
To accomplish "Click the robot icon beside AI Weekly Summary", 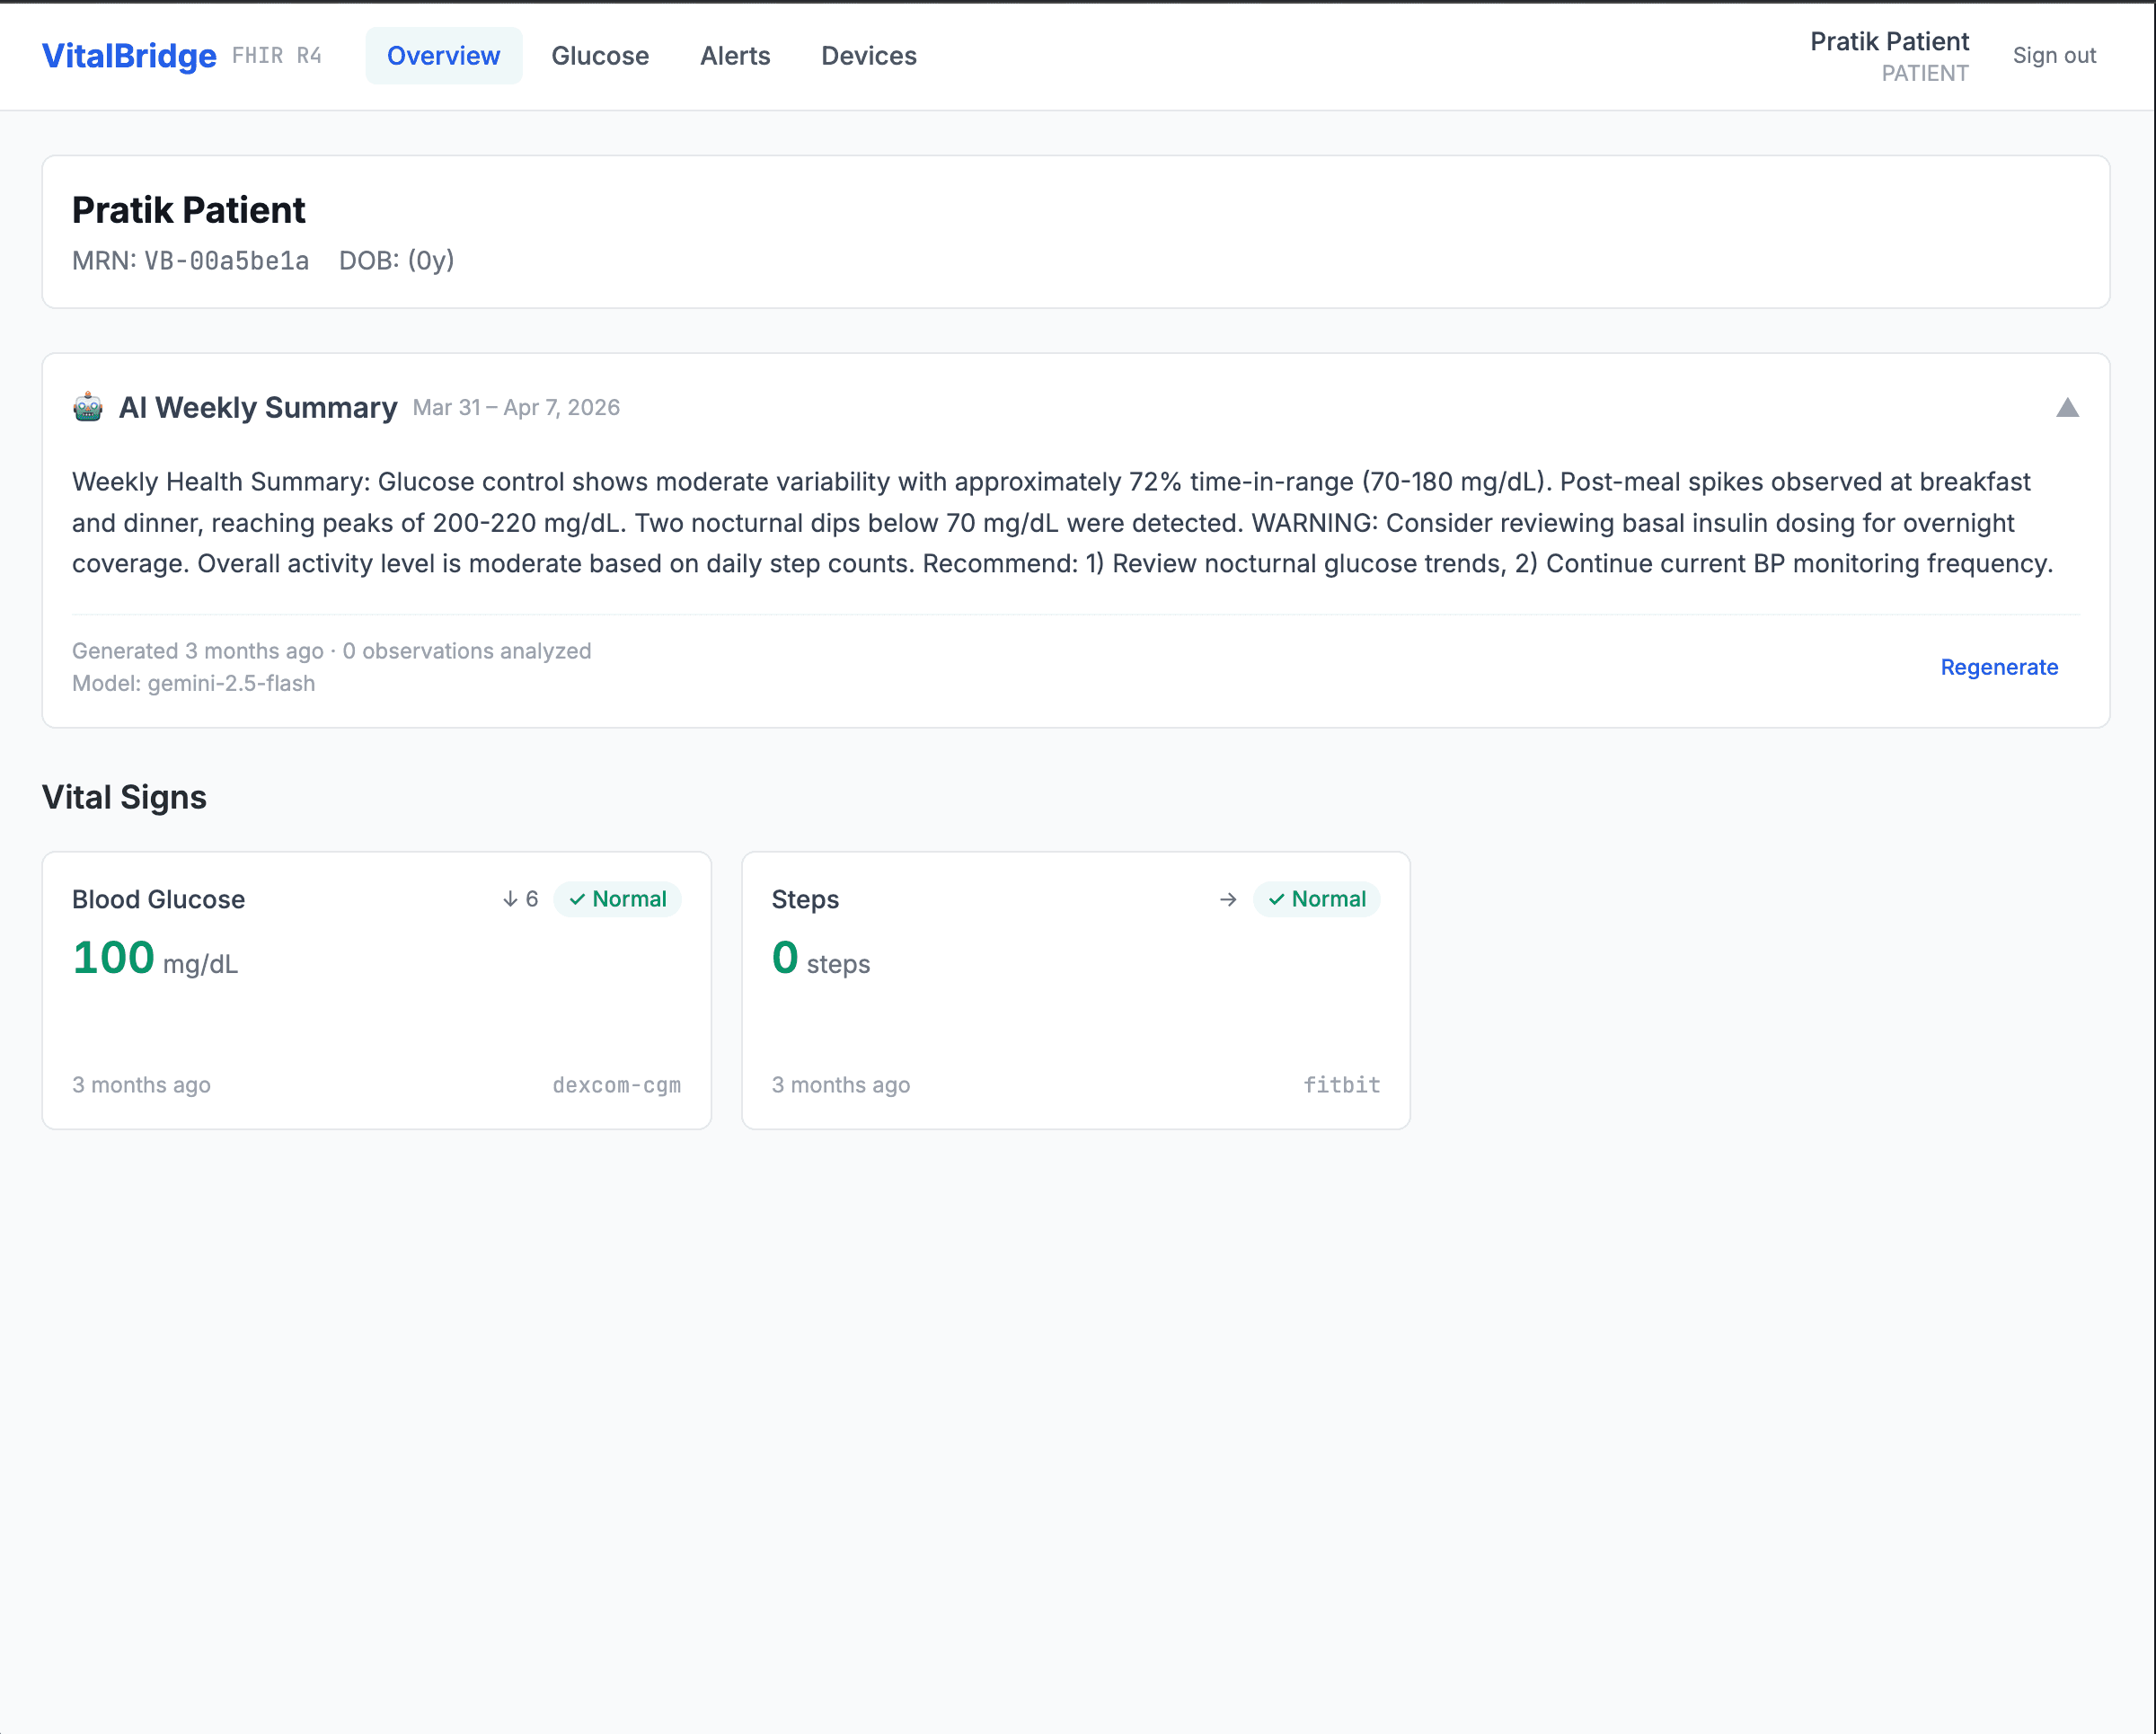I will click(88, 408).
